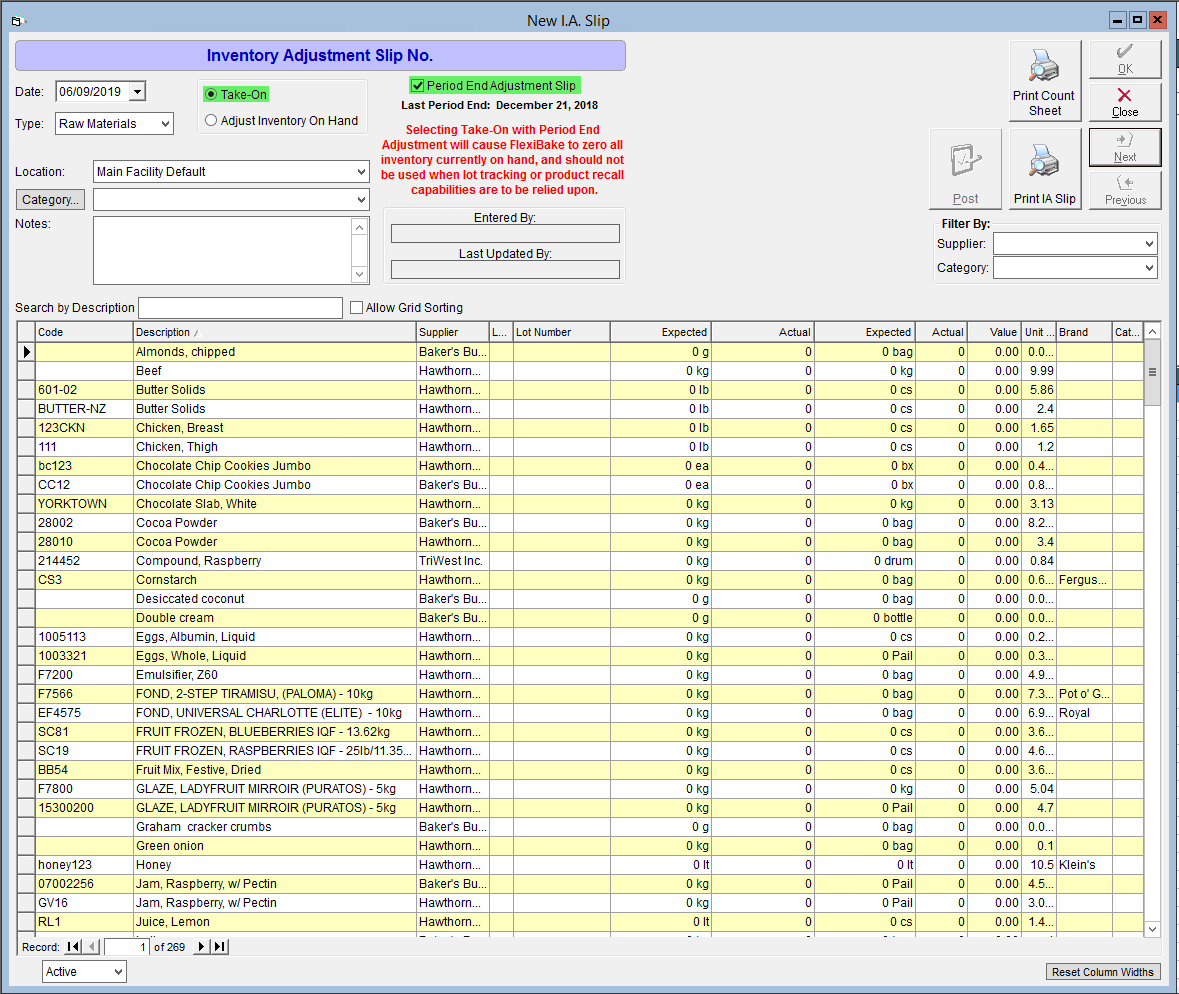Click the red X Close button
Image resolution: width=1179 pixels, height=994 pixels.
[1125, 102]
